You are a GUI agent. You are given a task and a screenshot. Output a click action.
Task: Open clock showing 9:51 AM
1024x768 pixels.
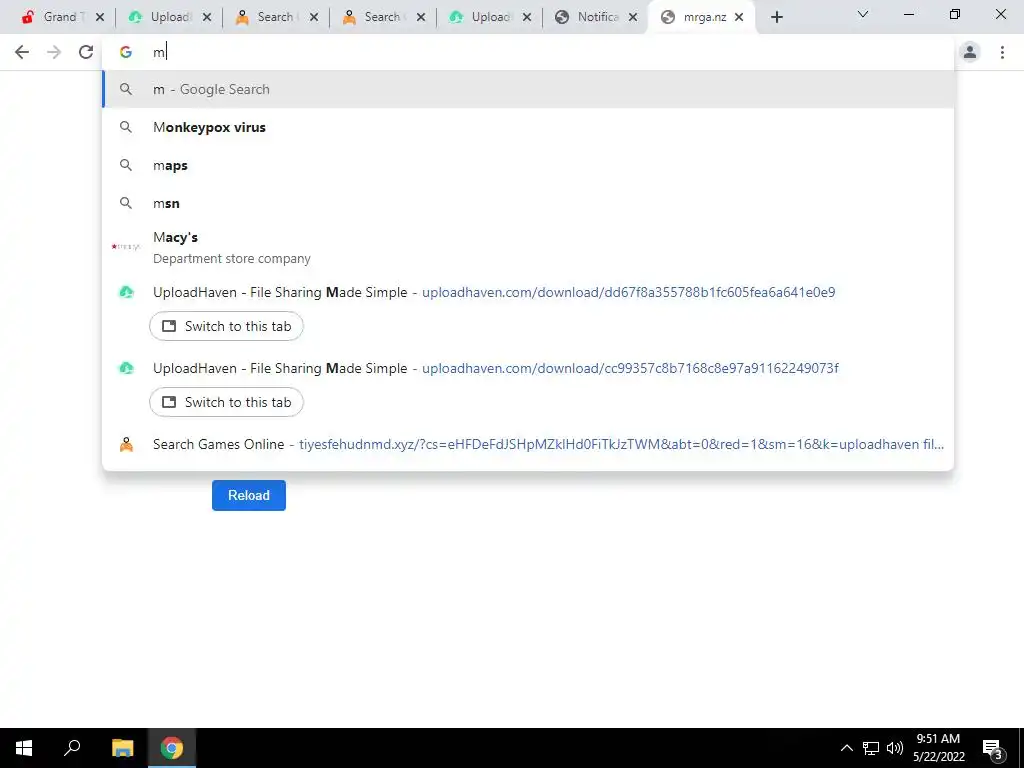pyautogui.click(x=938, y=748)
